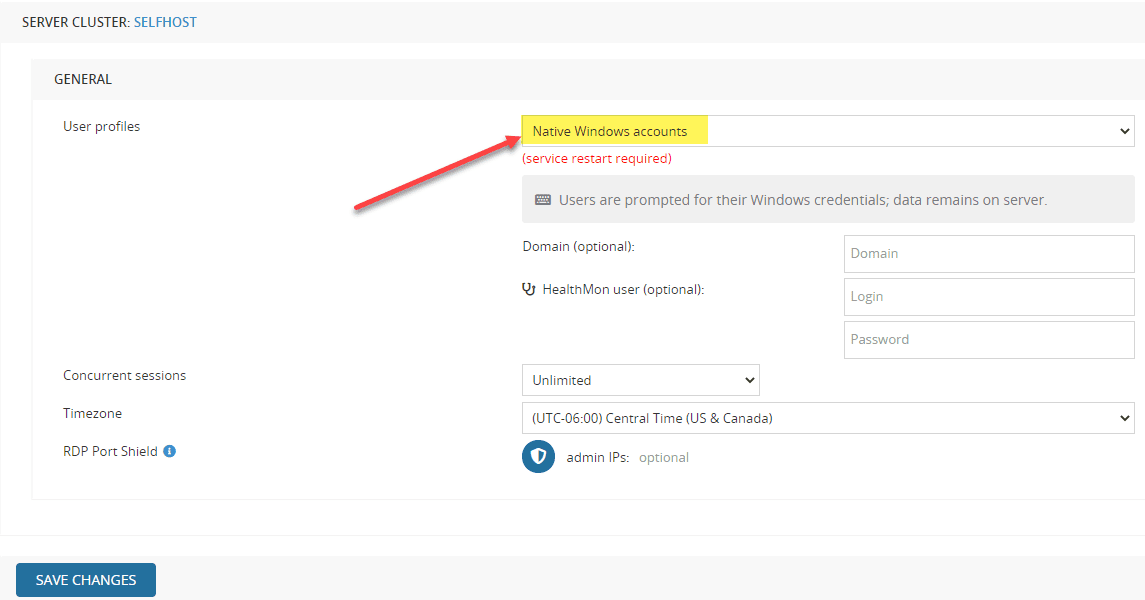Click the Timezone dropdown chevron arrow
Screen dimensions: 1145x600
tap(1124, 417)
